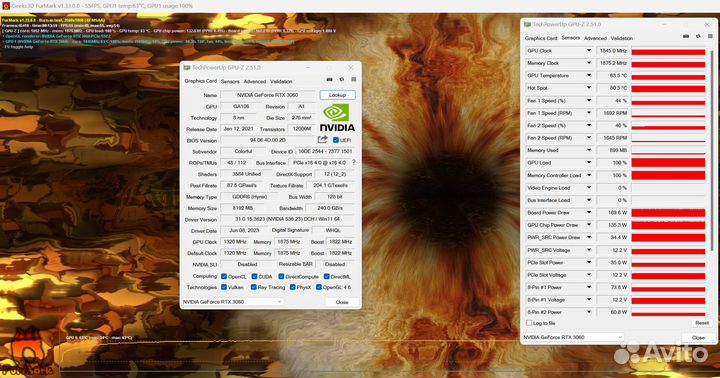Click Memory Used value 899 MB
The height and width of the screenshot is (378, 720).
point(613,150)
